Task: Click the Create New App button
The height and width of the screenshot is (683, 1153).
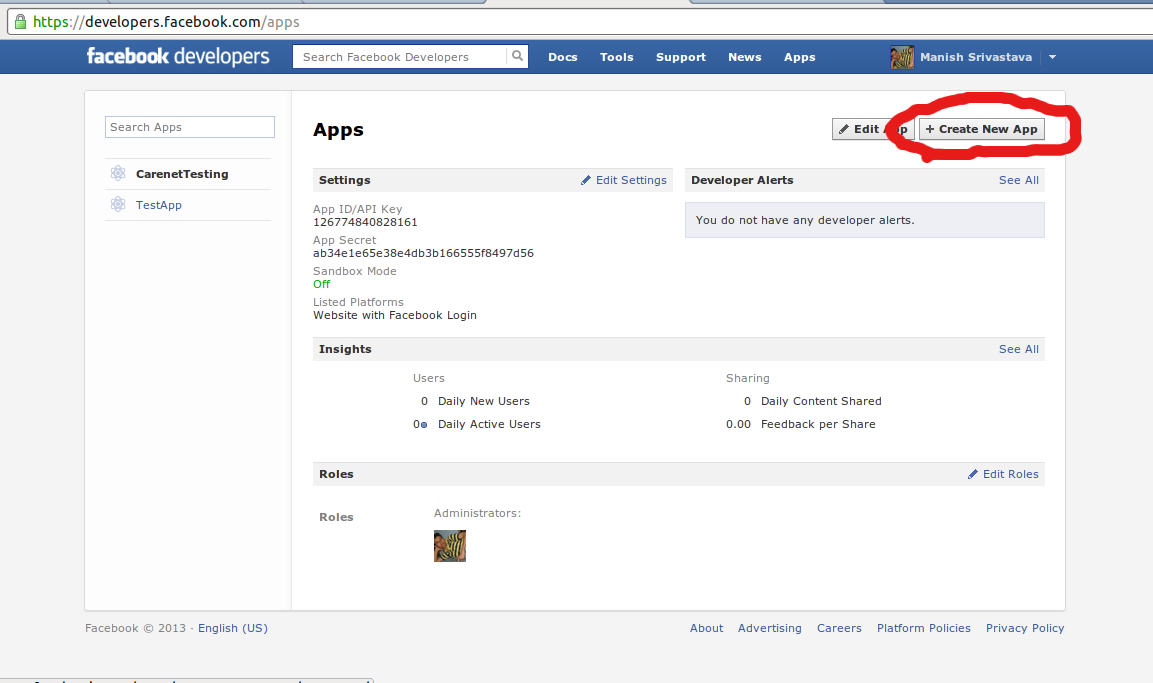Action: click(x=981, y=129)
